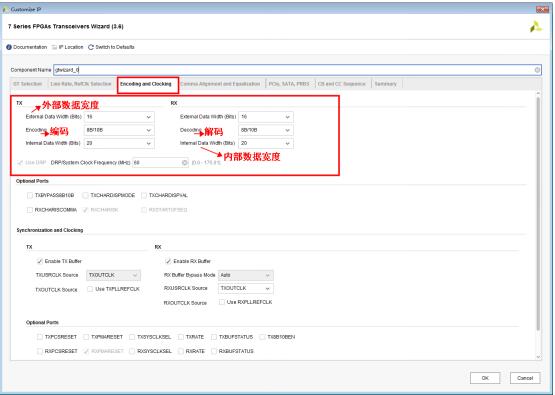The height and width of the screenshot is (395, 555).
Task: Enable the TX8B10BEN port
Action: click(262, 337)
